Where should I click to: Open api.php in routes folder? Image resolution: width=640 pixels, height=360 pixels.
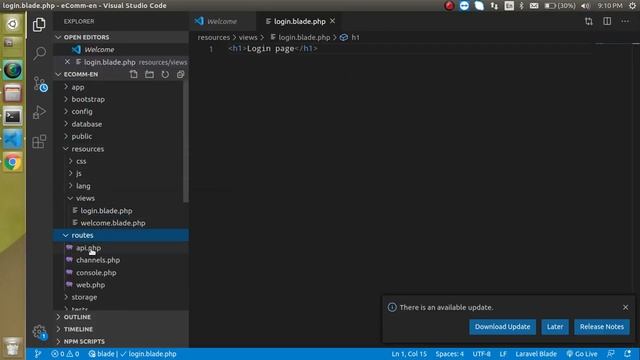click(x=121, y=248)
